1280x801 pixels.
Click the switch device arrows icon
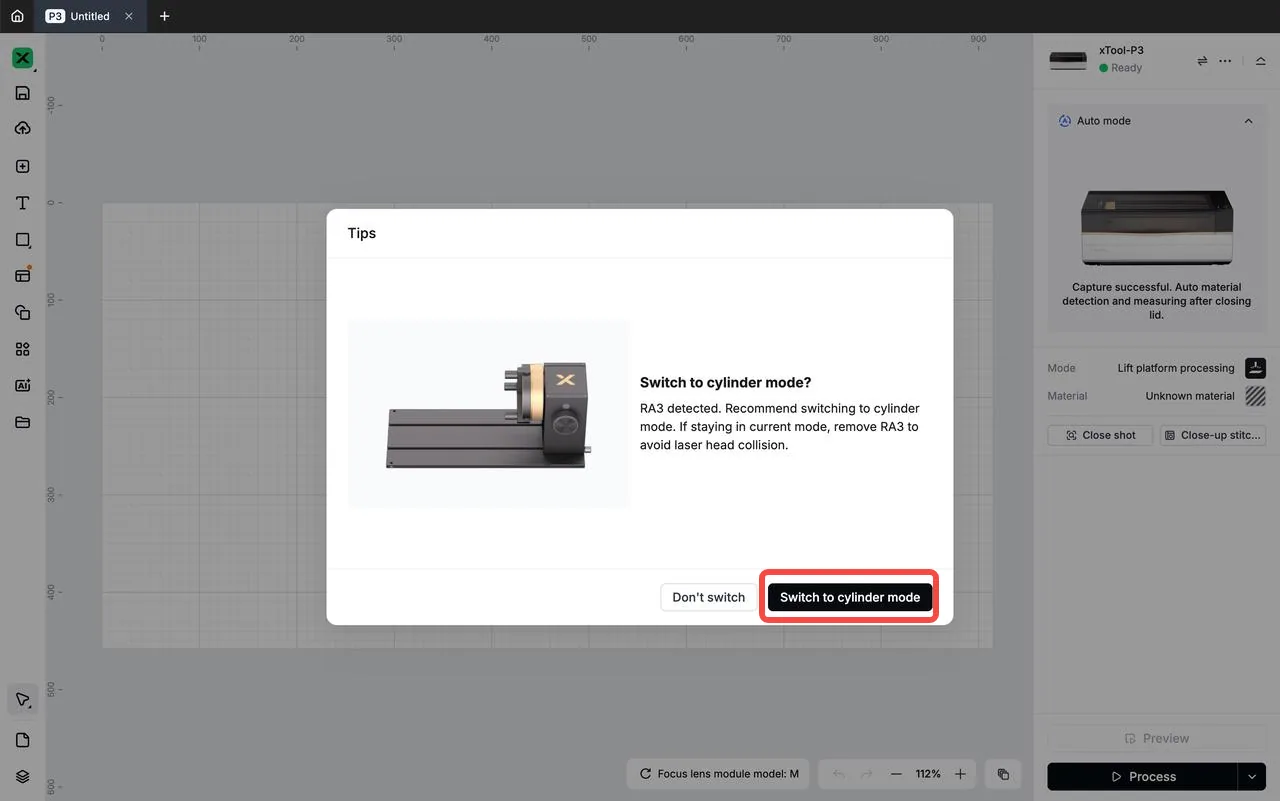1202,61
